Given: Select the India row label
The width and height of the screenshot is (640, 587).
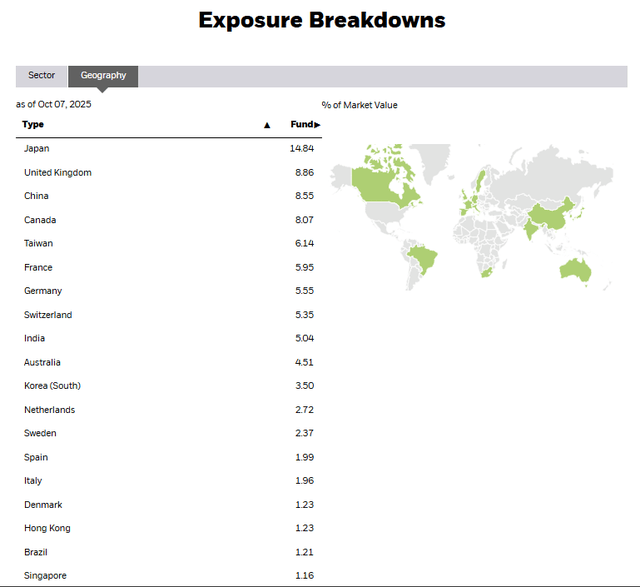Looking at the screenshot, I should [x=34, y=338].
